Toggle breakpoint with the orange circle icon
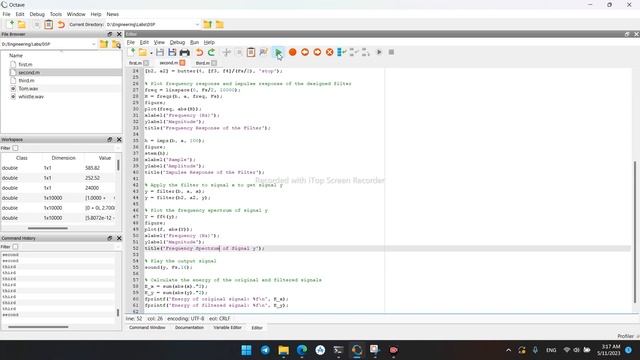 (292, 52)
